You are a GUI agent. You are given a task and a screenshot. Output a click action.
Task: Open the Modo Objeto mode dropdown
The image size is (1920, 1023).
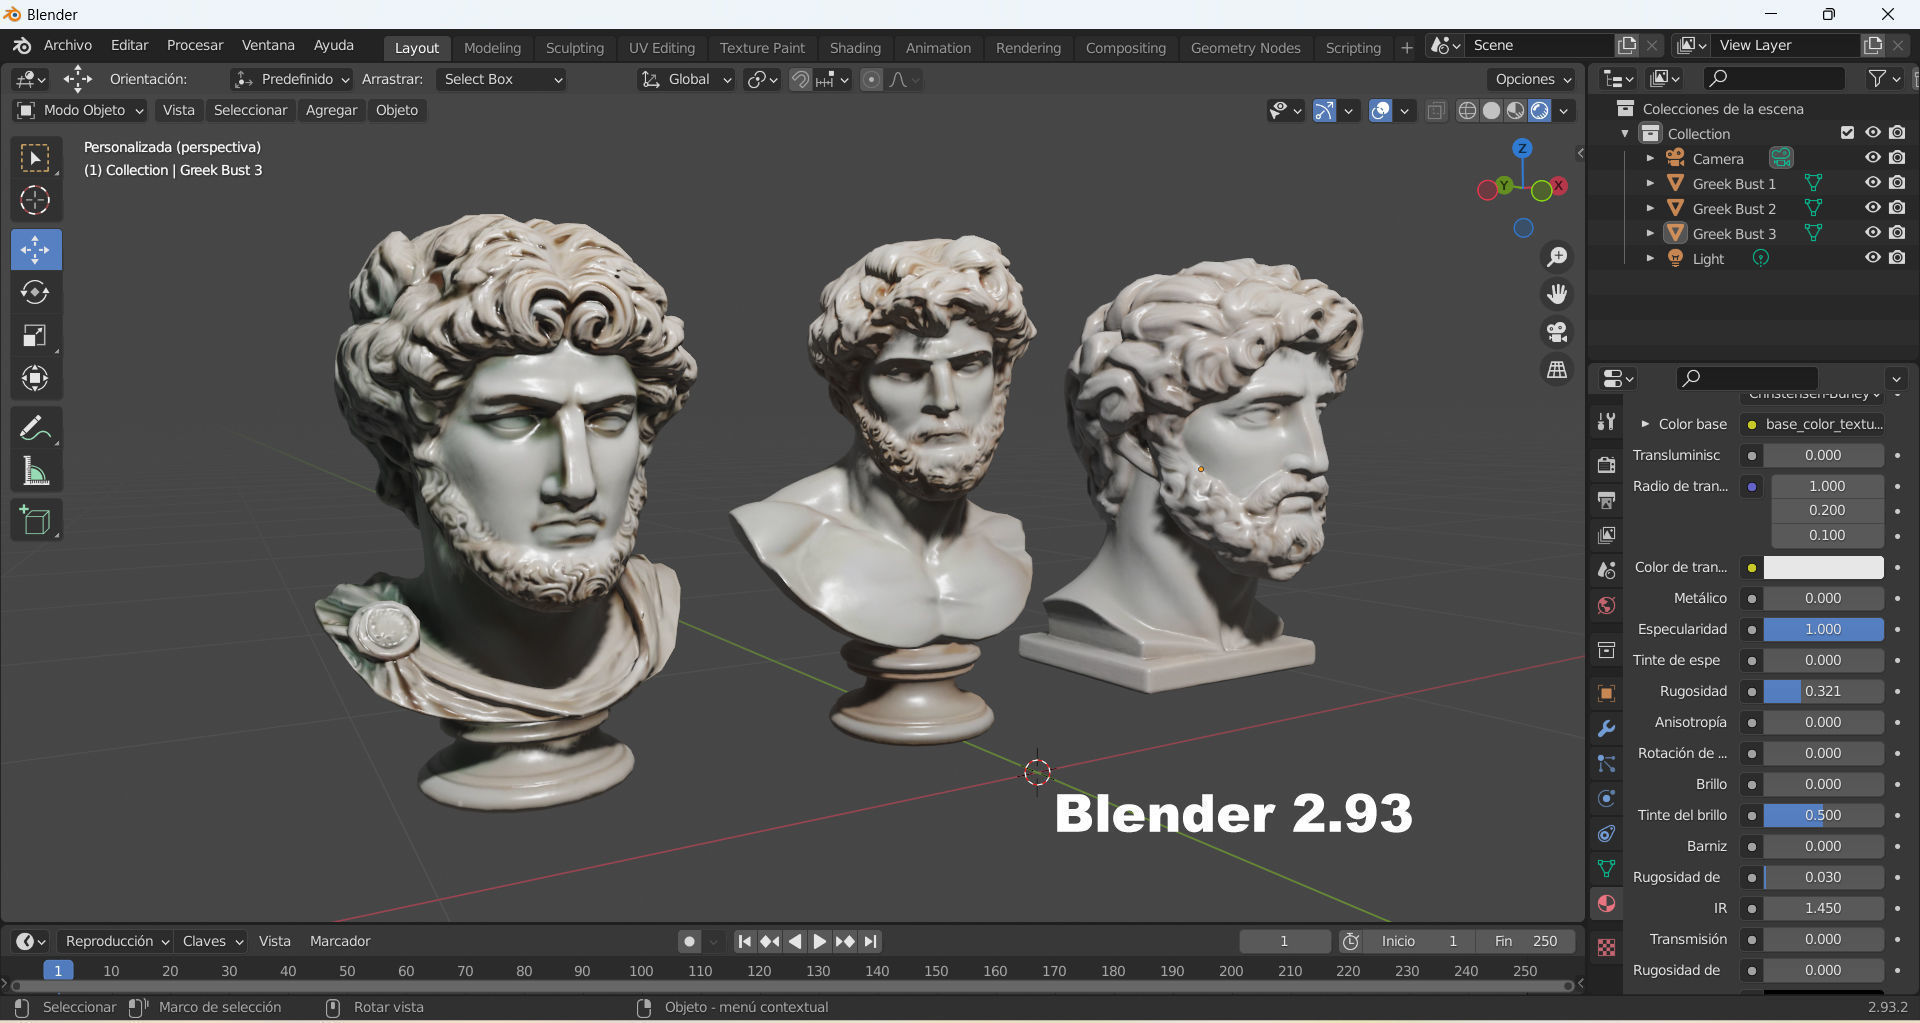(x=80, y=110)
